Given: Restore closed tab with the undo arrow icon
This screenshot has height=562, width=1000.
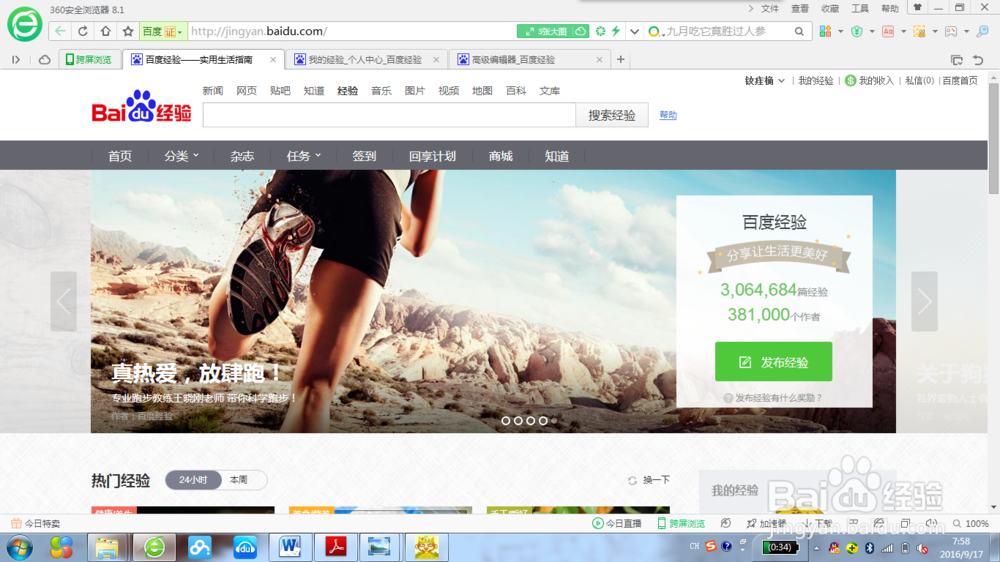Looking at the screenshot, I should (x=978, y=60).
